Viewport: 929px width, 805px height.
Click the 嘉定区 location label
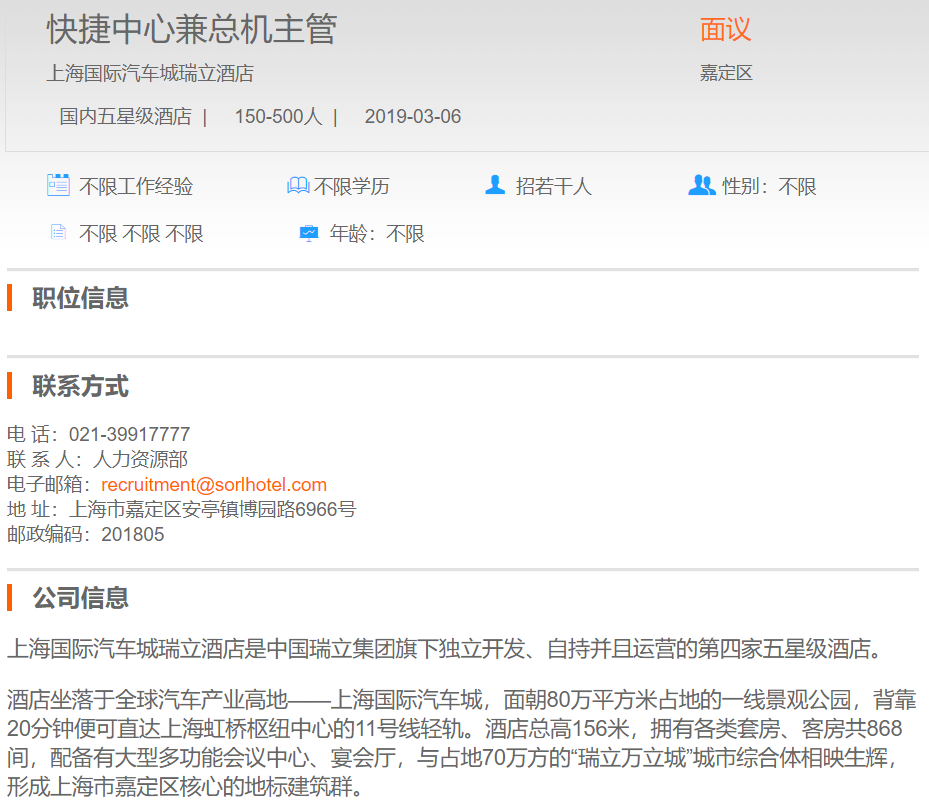725,73
